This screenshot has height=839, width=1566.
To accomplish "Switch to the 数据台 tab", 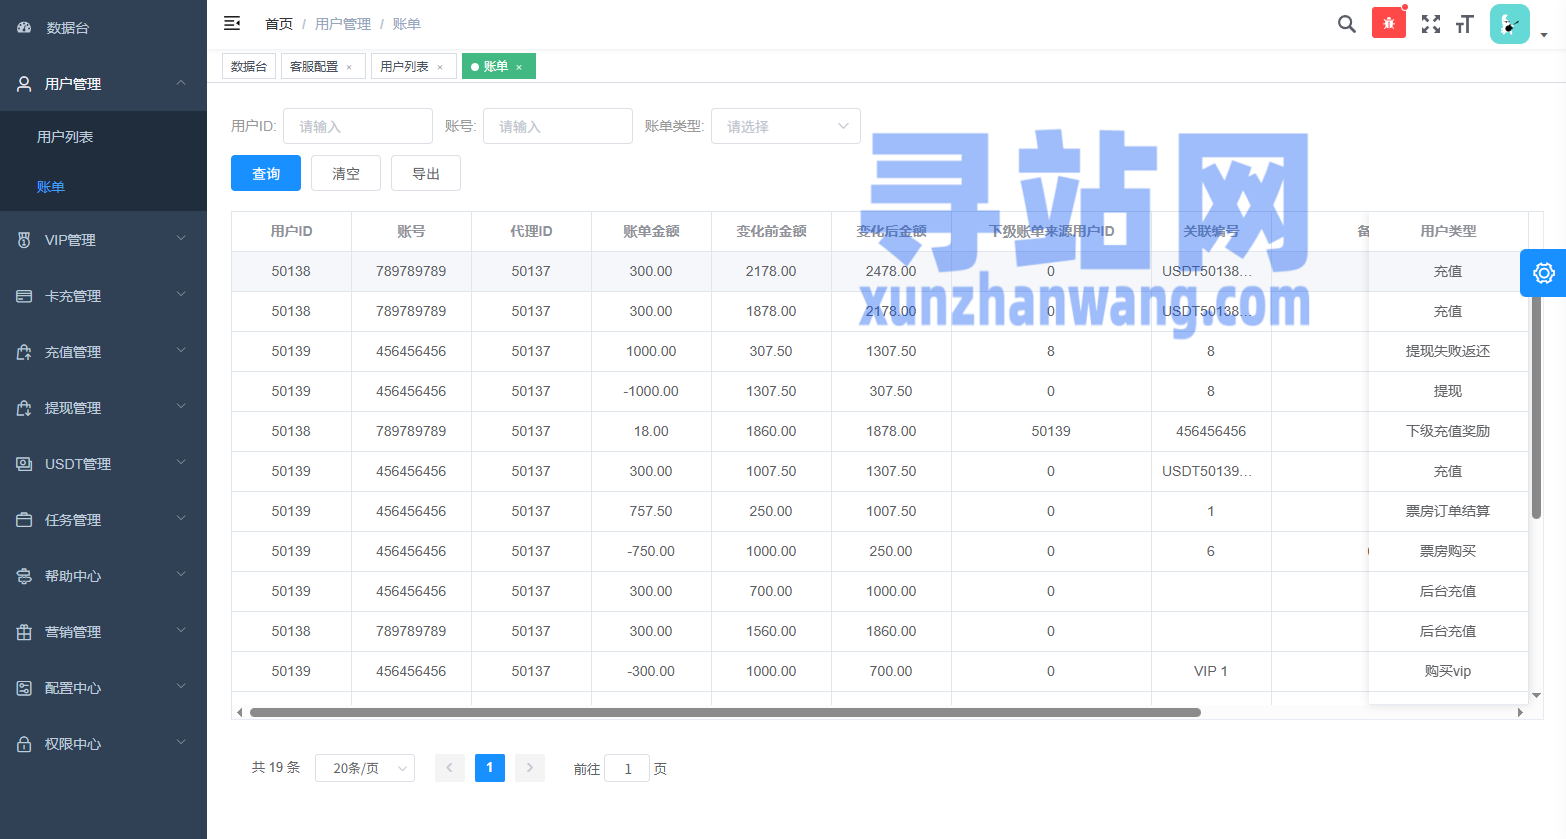I will pyautogui.click(x=249, y=66).
